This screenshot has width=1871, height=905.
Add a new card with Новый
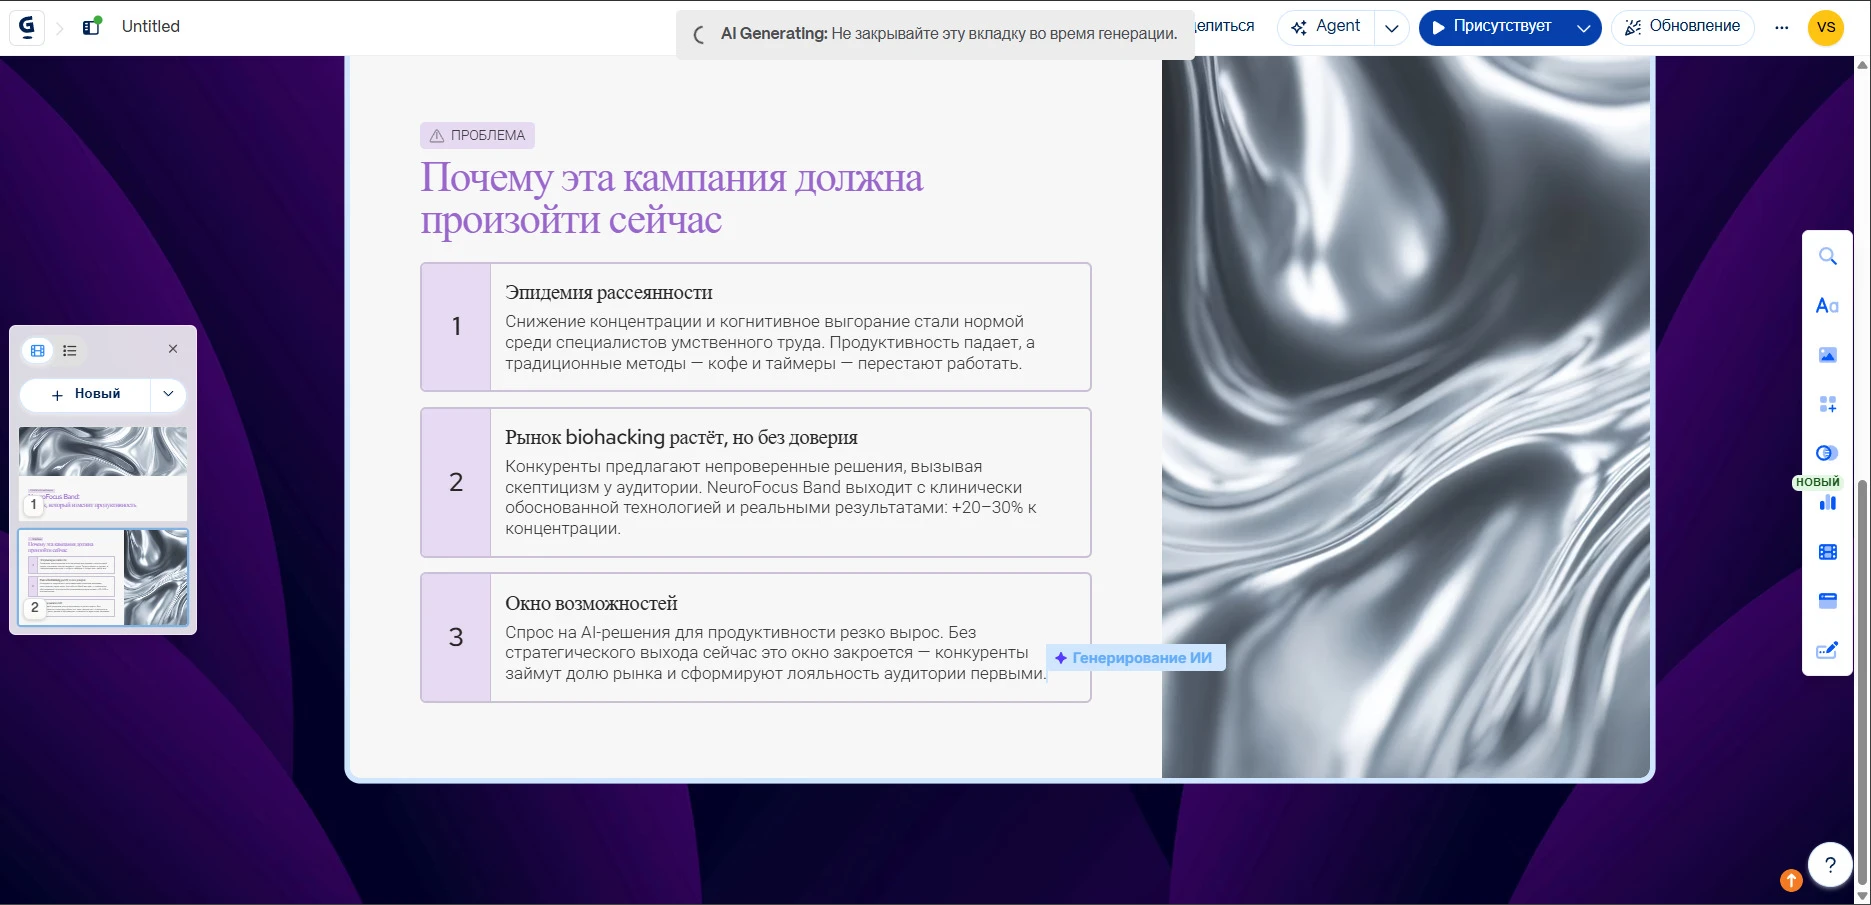pyautogui.click(x=86, y=394)
